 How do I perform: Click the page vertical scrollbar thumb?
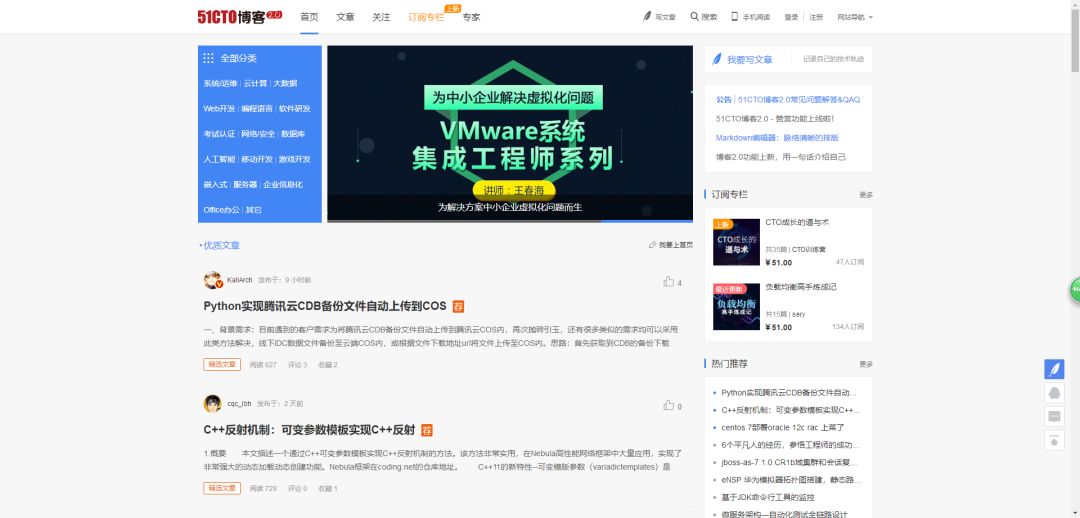[1074, 40]
